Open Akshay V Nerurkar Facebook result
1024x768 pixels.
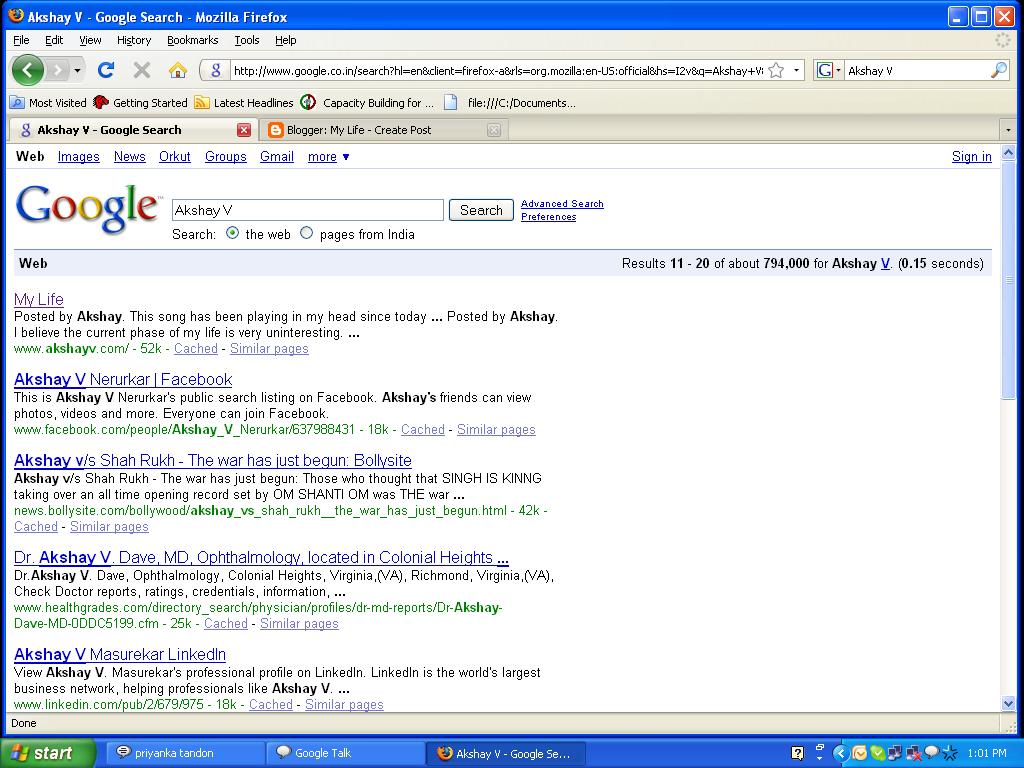click(123, 380)
